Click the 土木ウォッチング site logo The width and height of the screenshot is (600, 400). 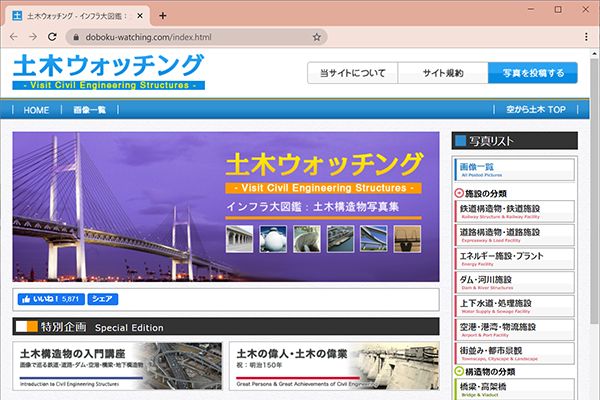108,70
